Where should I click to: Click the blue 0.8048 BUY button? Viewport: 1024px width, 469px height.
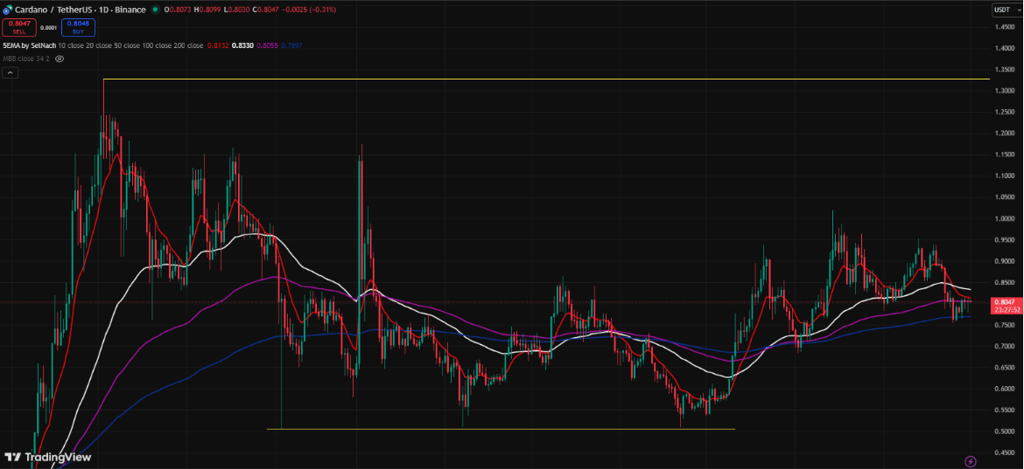click(78, 27)
